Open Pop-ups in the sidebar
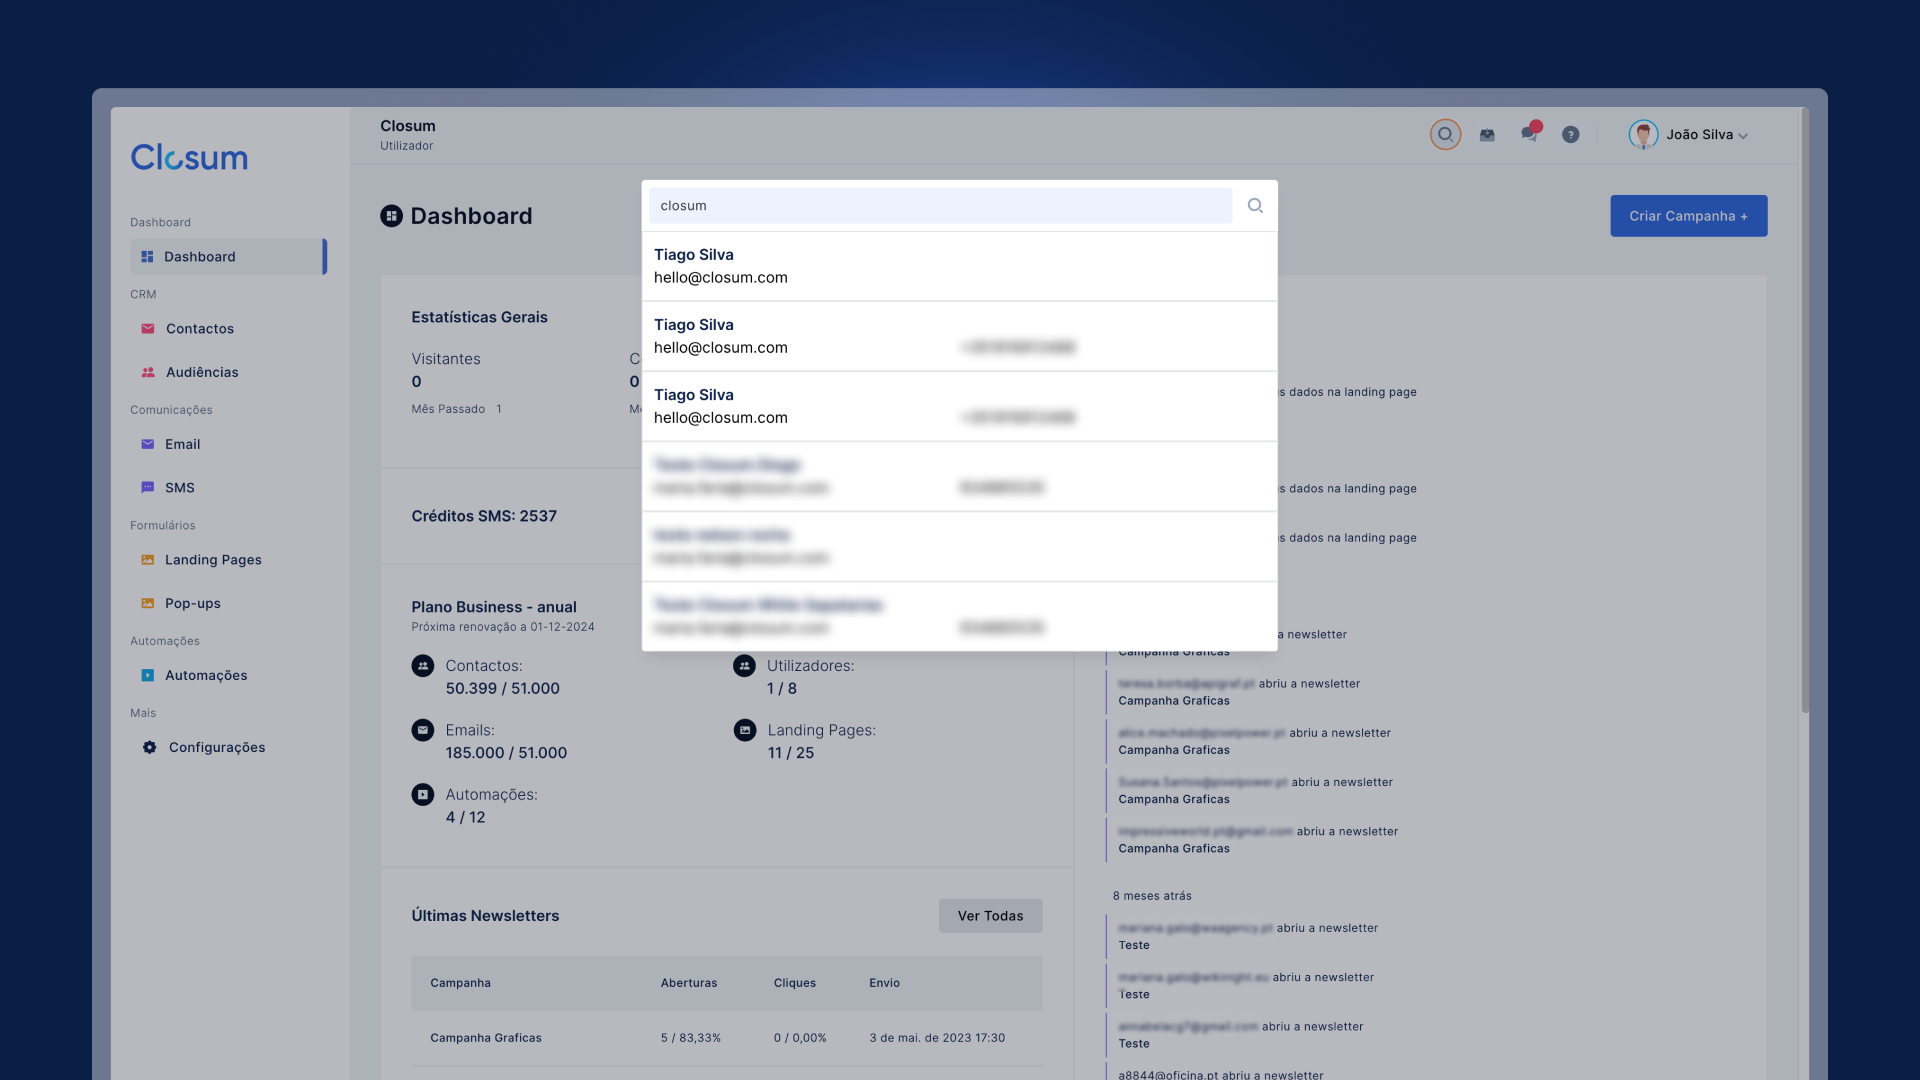Screen dimensions: 1920x1080 tap(193, 604)
